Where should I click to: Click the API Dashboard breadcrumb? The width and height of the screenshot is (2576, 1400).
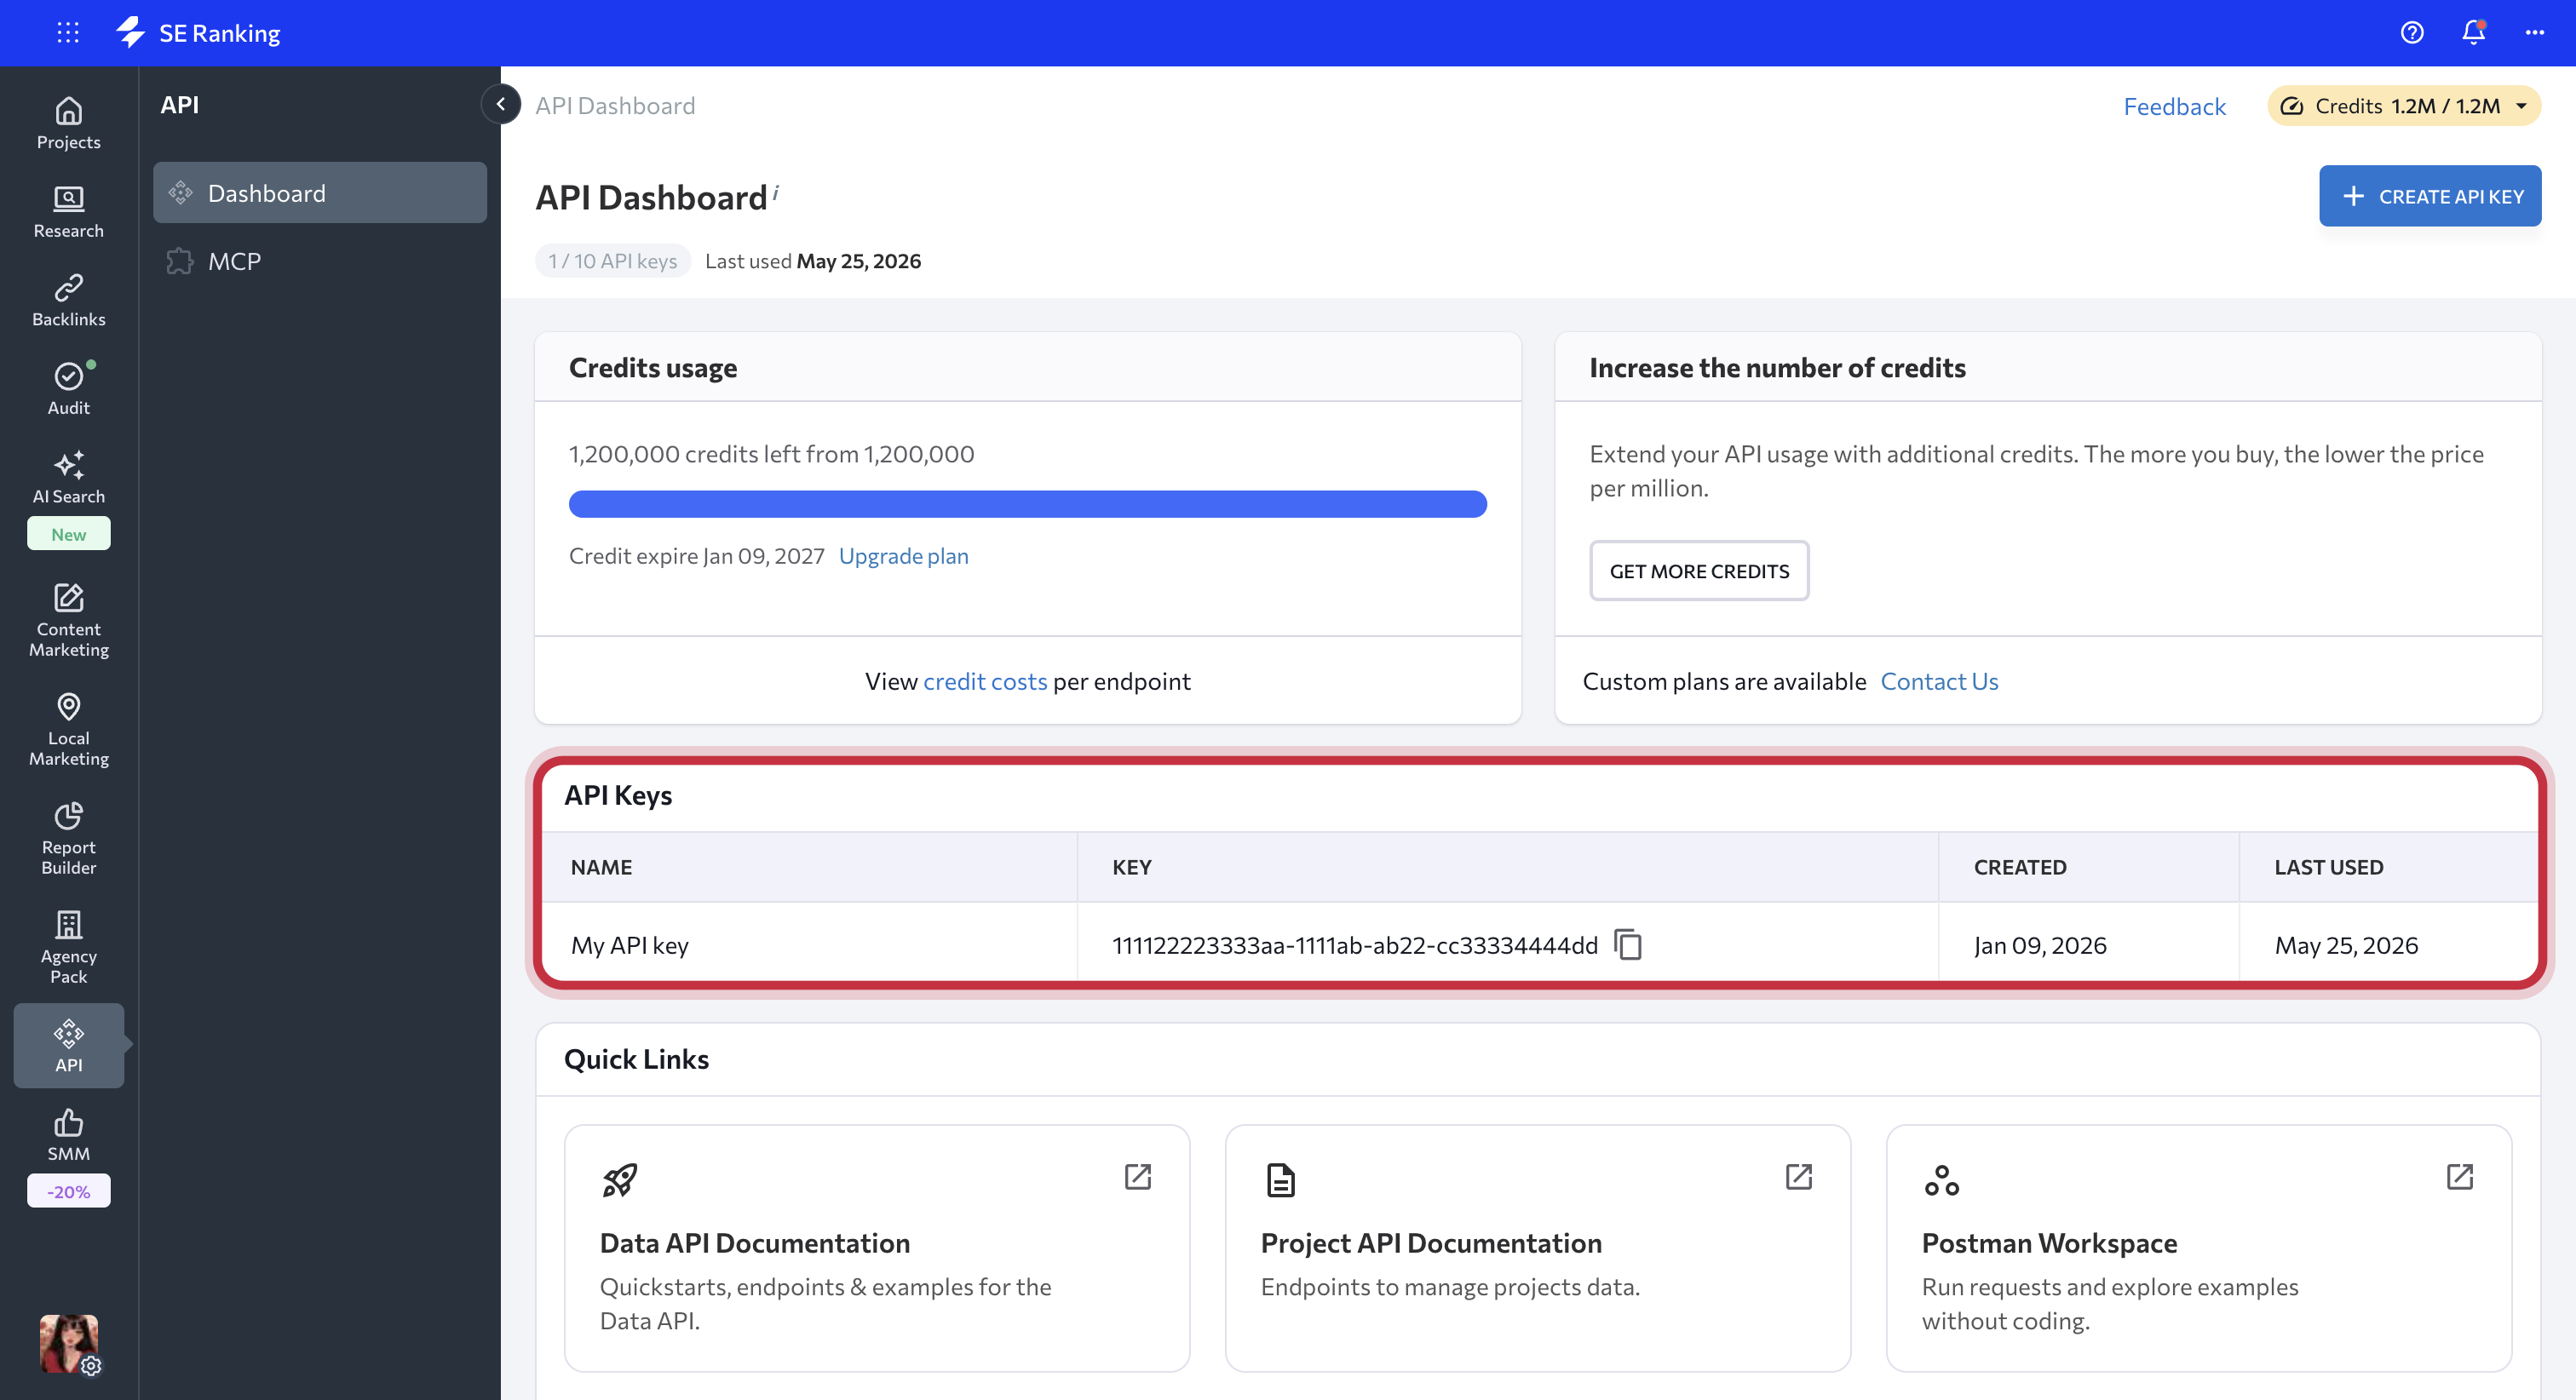(614, 105)
